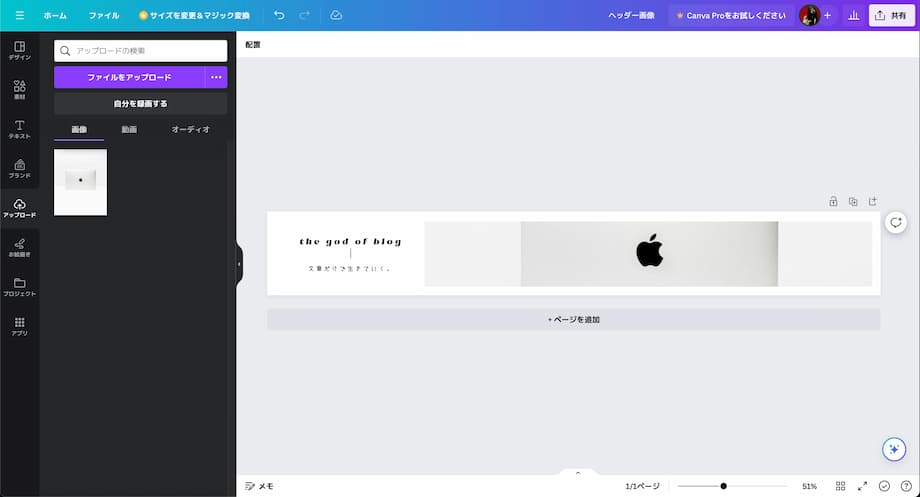Select the Apple logo image on the canvas
Viewport: 920px width, 497px height.
pyautogui.click(x=649, y=253)
